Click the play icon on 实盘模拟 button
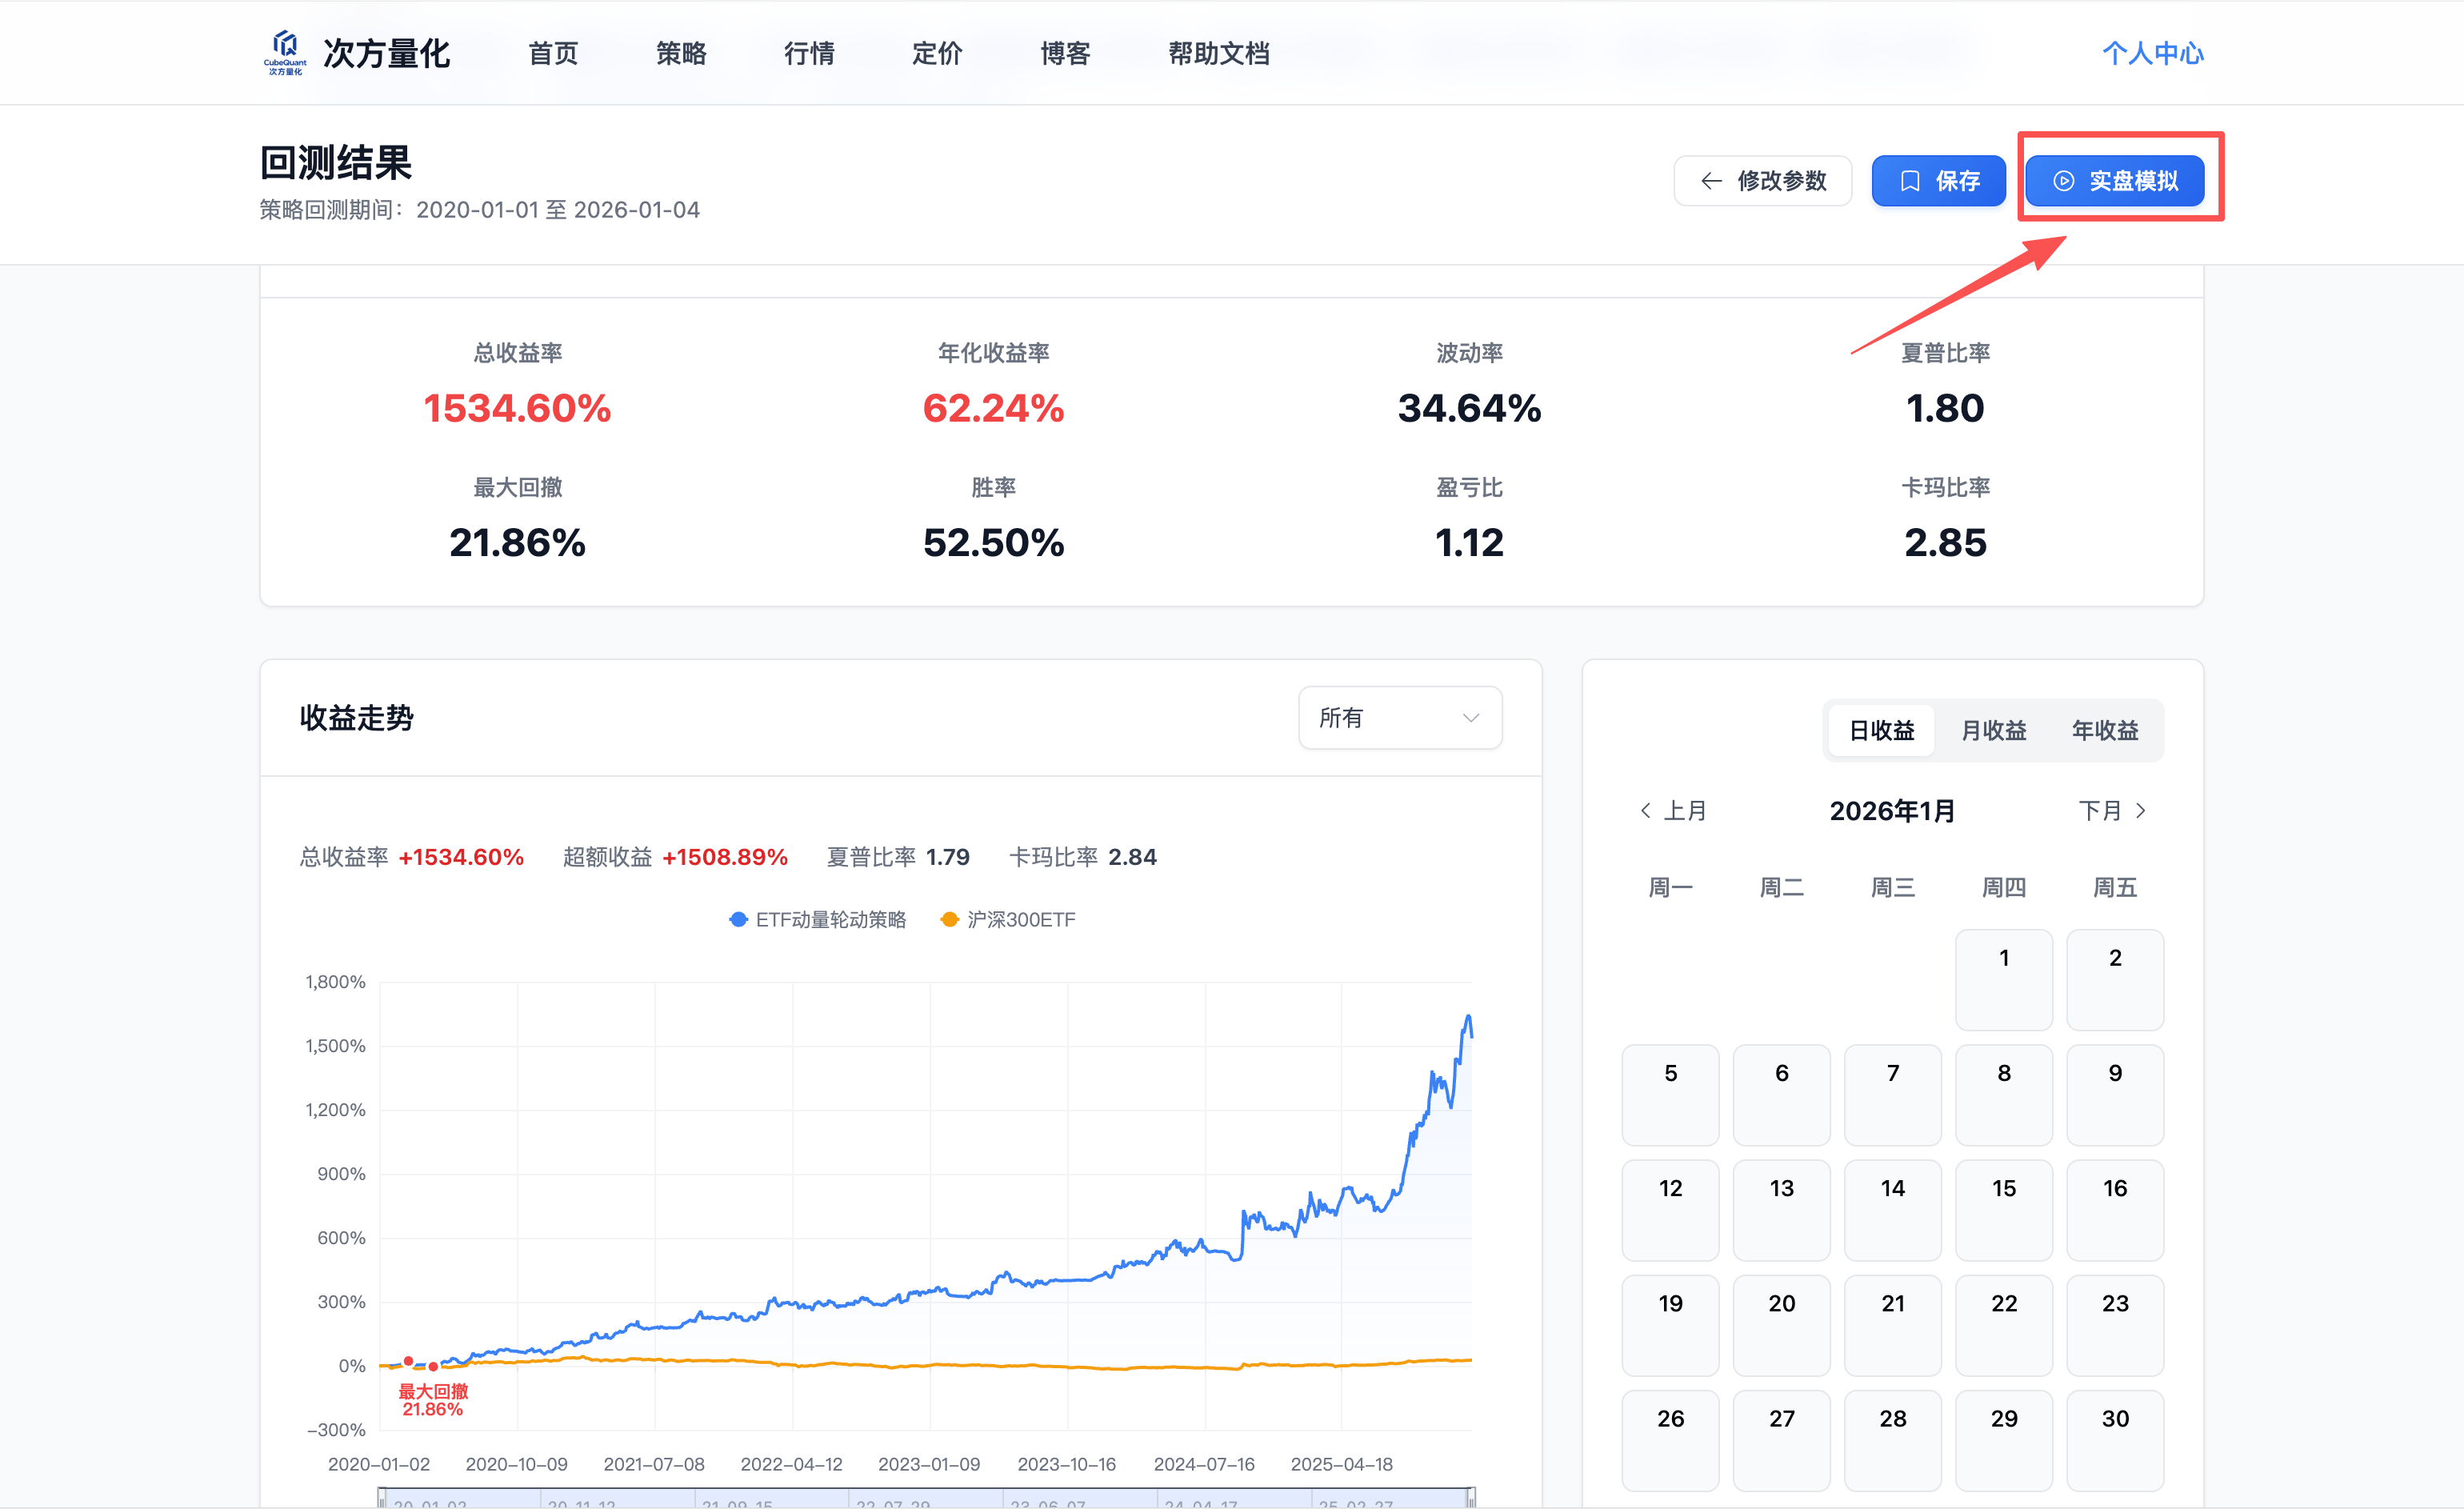 (2063, 181)
